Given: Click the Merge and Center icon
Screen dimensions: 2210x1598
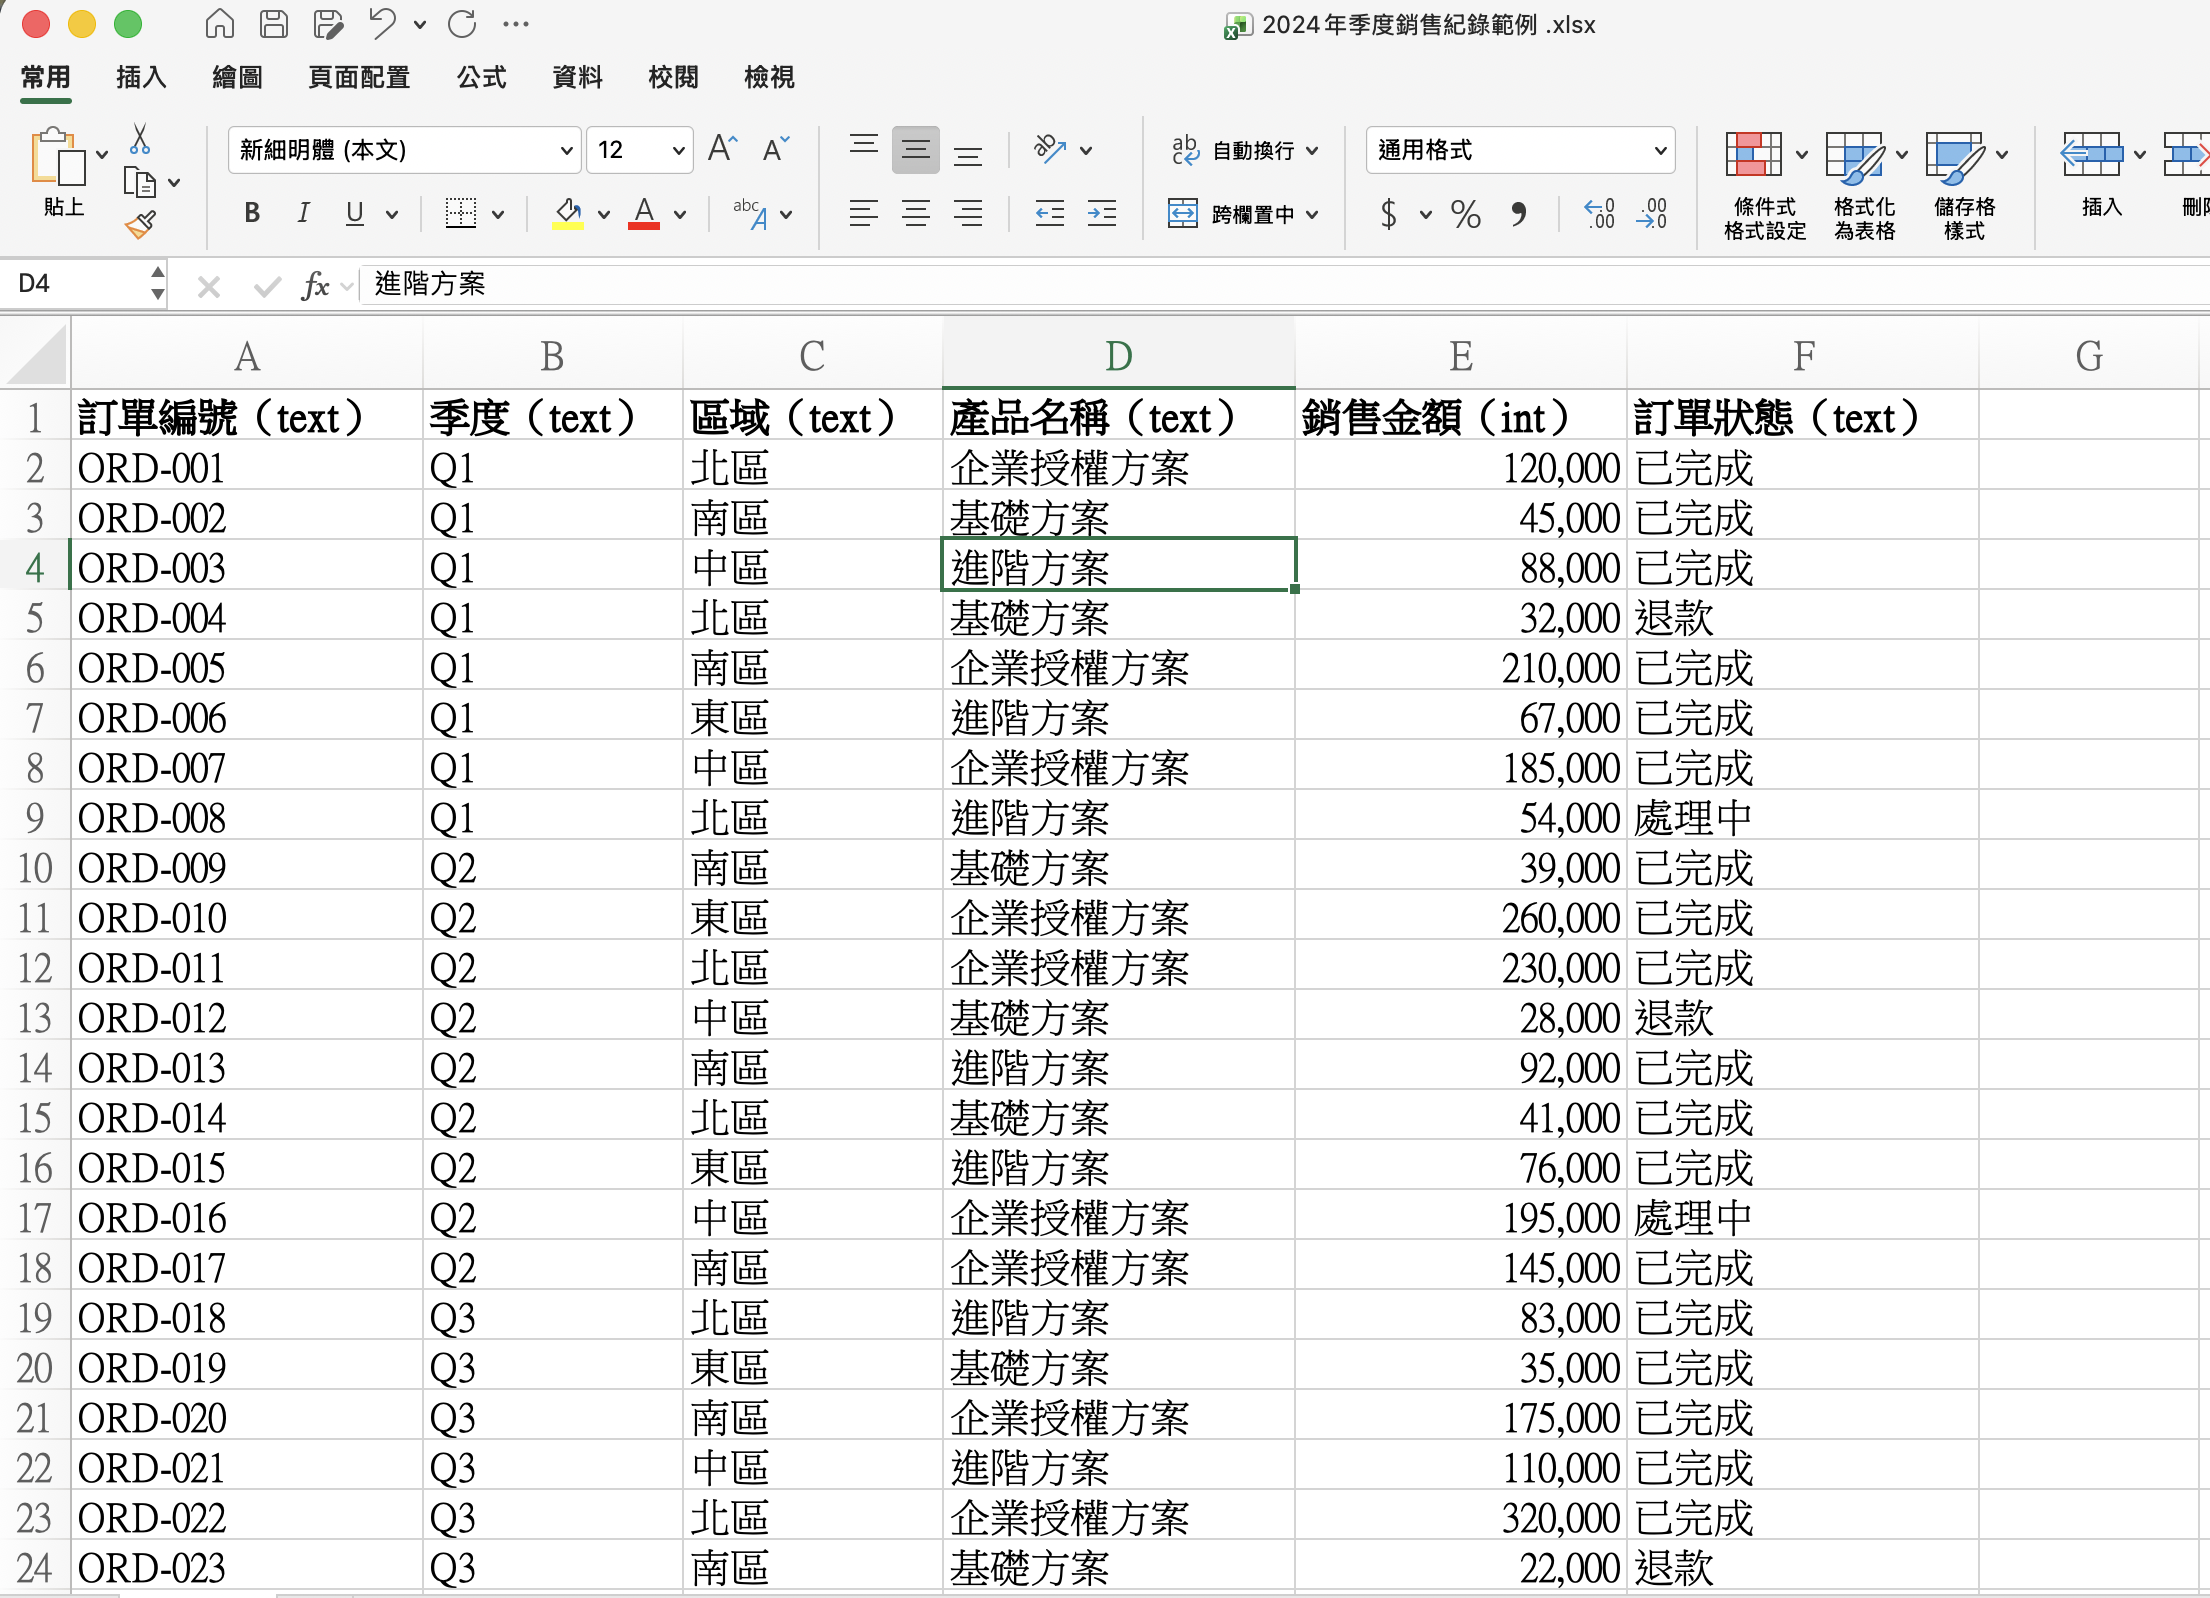Looking at the screenshot, I should click(x=1183, y=213).
